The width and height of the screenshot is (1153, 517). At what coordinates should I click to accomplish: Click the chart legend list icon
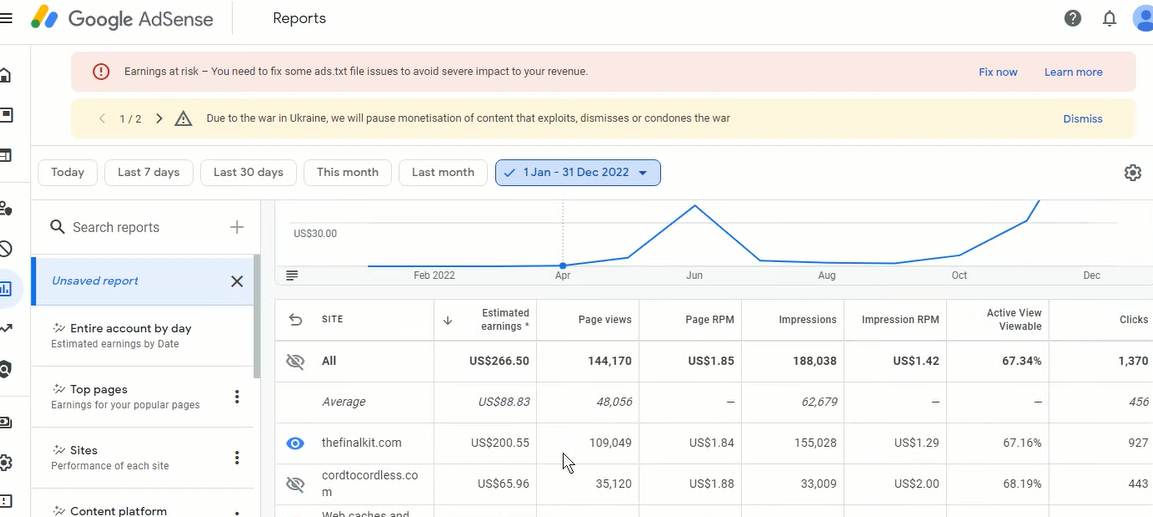pos(292,276)
